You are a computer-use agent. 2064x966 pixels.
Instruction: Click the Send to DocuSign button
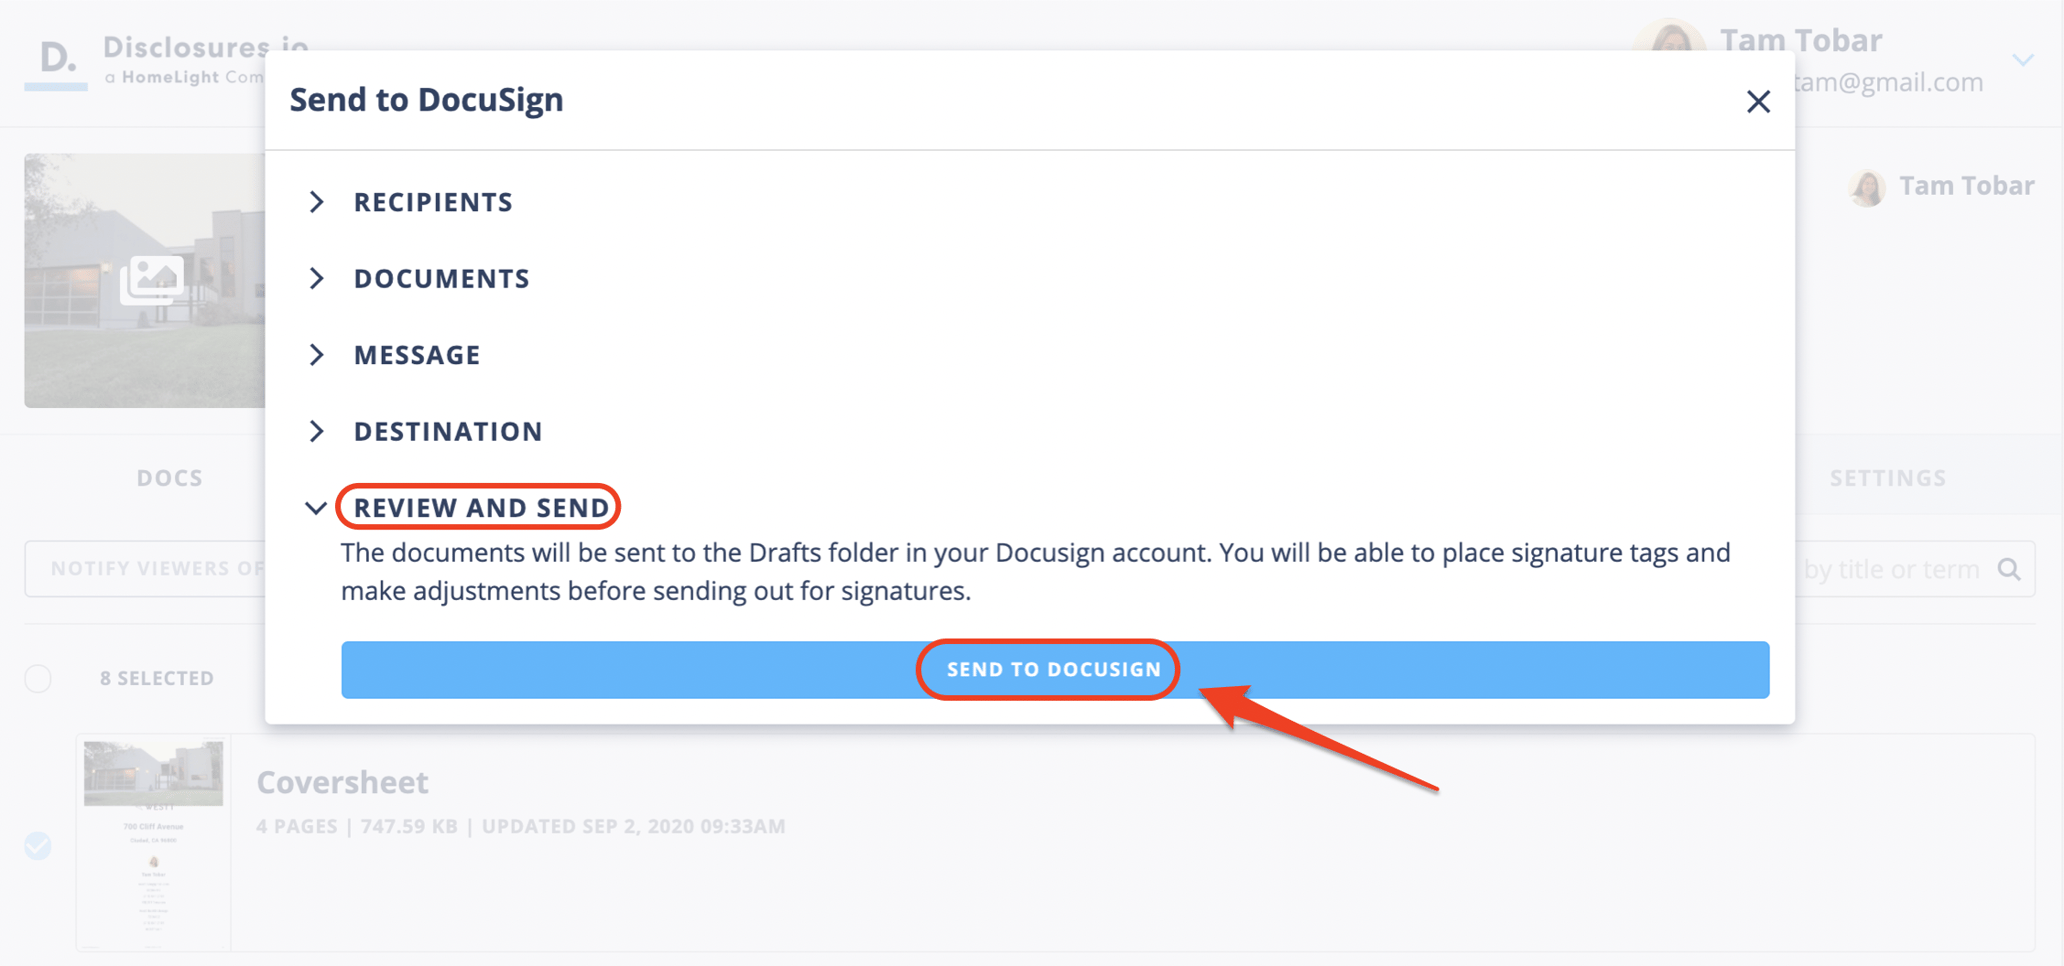pos(1054,670)
